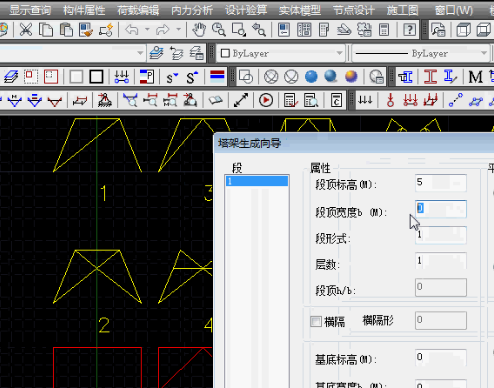This screenshot has width=494, height=388.
Task: Click the red I-beam section icon
Action: (430, 77)
